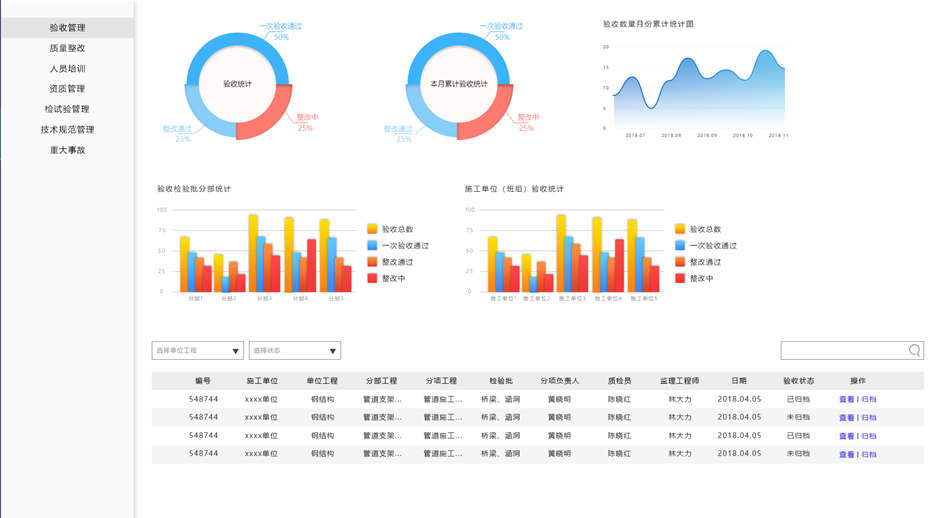Click the 一次验收通过 legend swatch in 验收检验批分部统计 chart
The image size is (943, 518).
coord(372,245)
